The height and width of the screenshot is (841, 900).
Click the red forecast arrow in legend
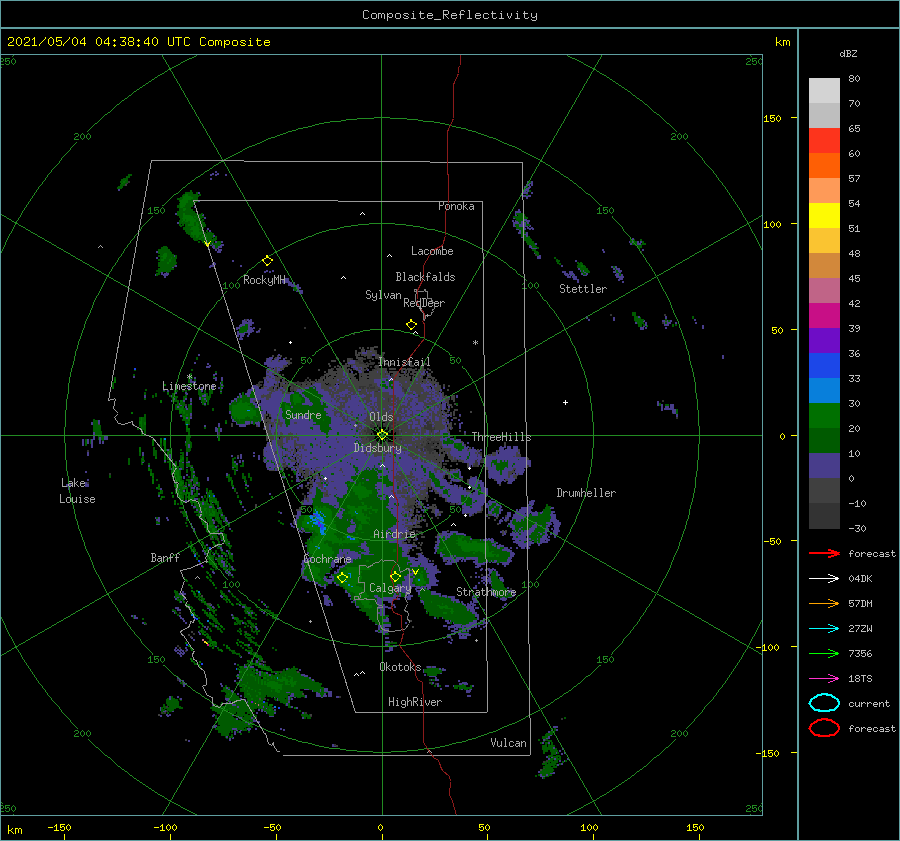[824, 553]
